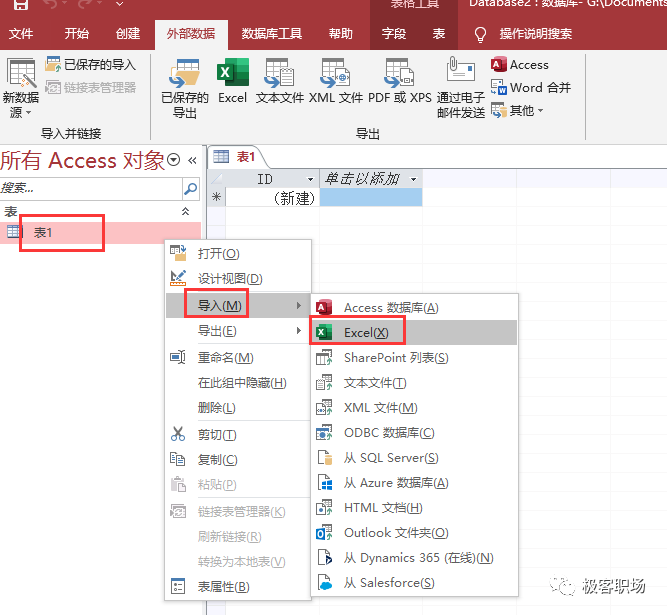Switch to the 字段 (Fields) ribbon tab
Image resolution: width=667 pixels, height=615 pixels.
[x=393, y=34]
